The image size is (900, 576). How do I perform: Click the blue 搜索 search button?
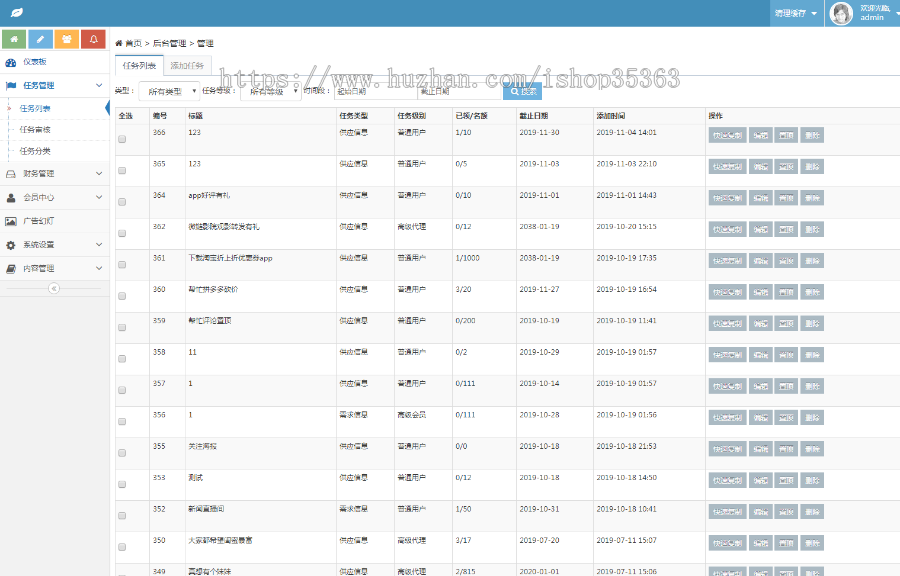pyautogui.click(x=522, y=91)
